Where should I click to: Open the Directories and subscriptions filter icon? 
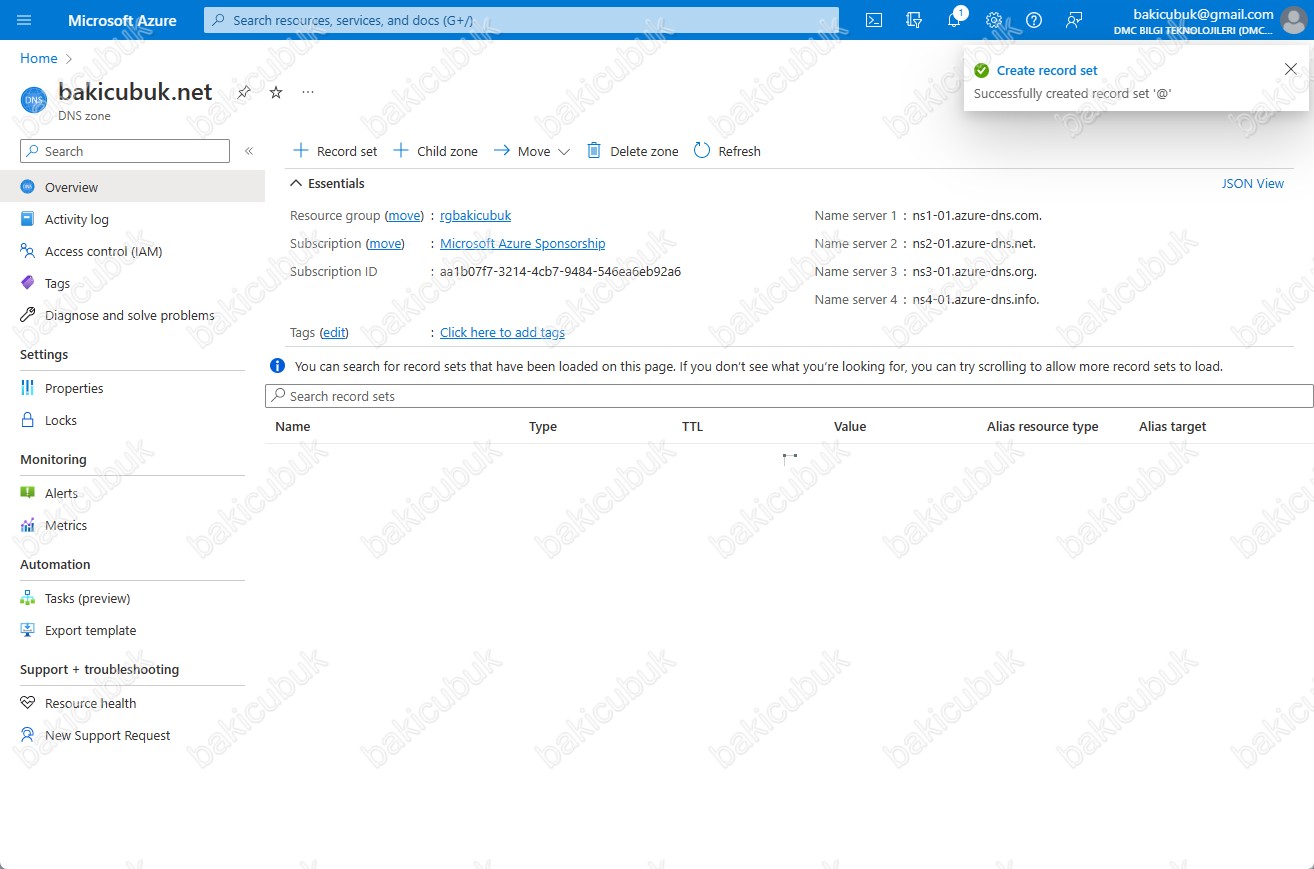point(914,20)
